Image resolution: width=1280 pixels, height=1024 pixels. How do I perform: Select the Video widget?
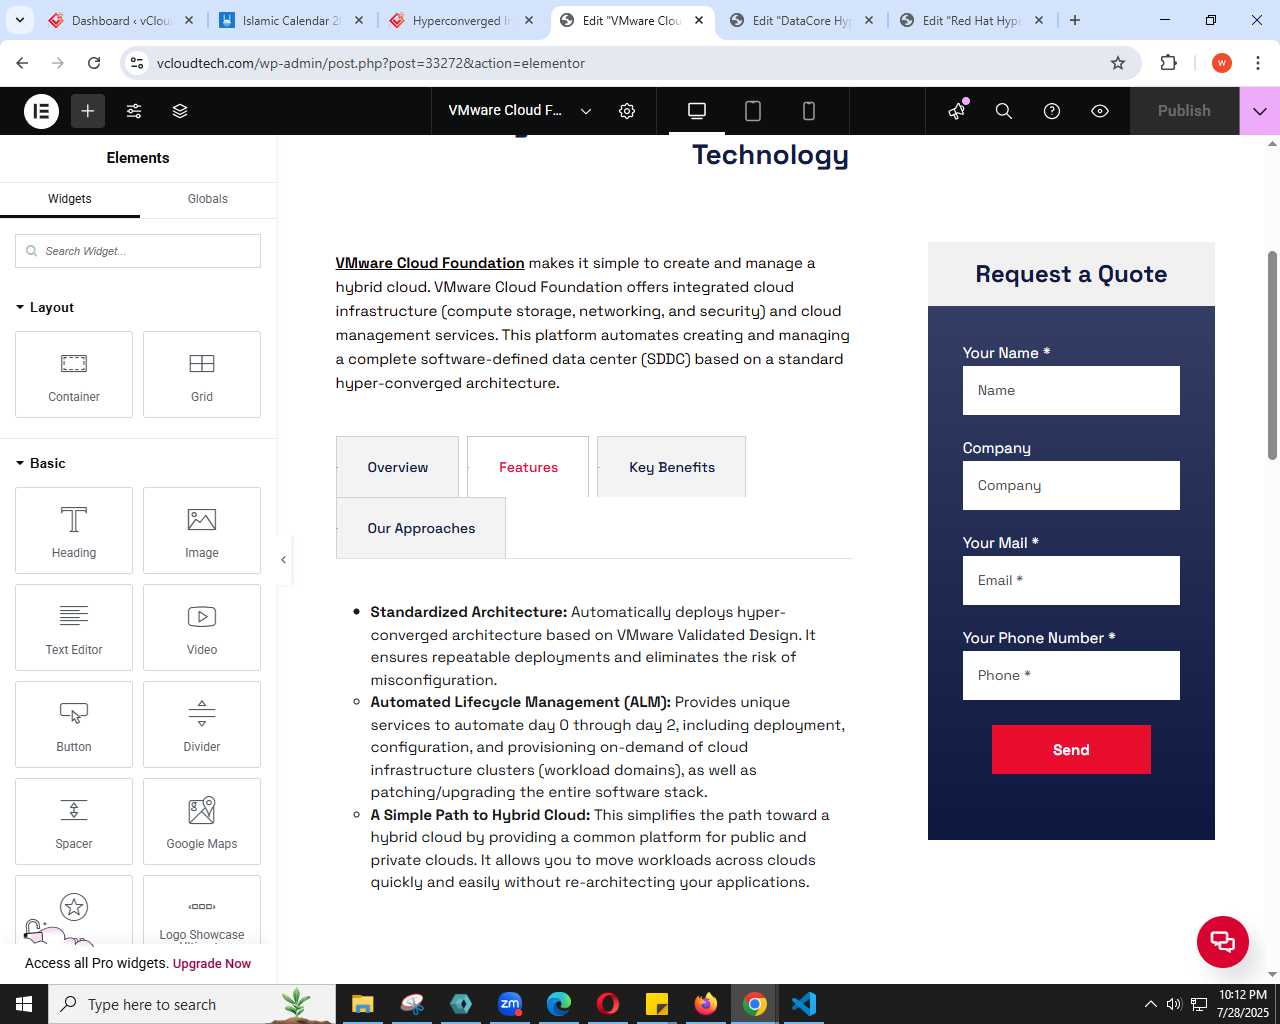click(202, 628)
